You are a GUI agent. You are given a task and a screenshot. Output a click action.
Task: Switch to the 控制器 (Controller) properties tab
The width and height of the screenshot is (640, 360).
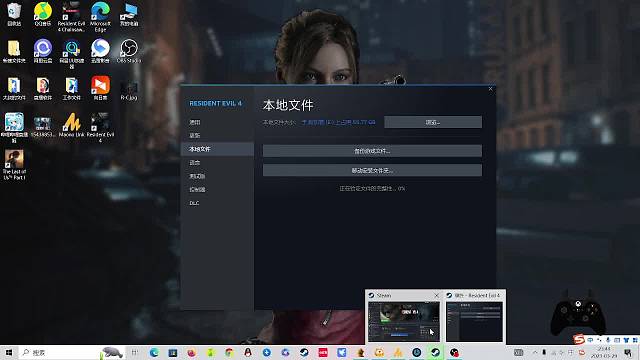217,189
